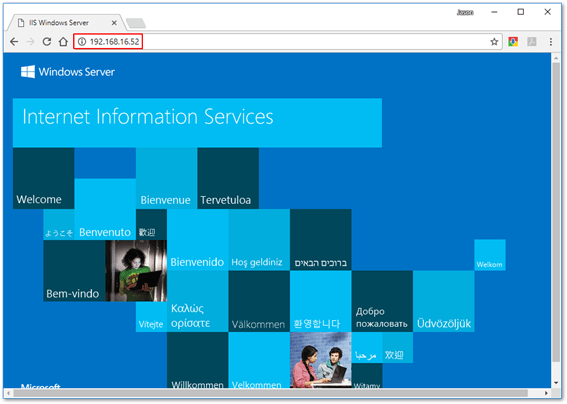Screen dimensions: 567x404
Task: Click the Korean welcome tile
Action: (320, 301)
